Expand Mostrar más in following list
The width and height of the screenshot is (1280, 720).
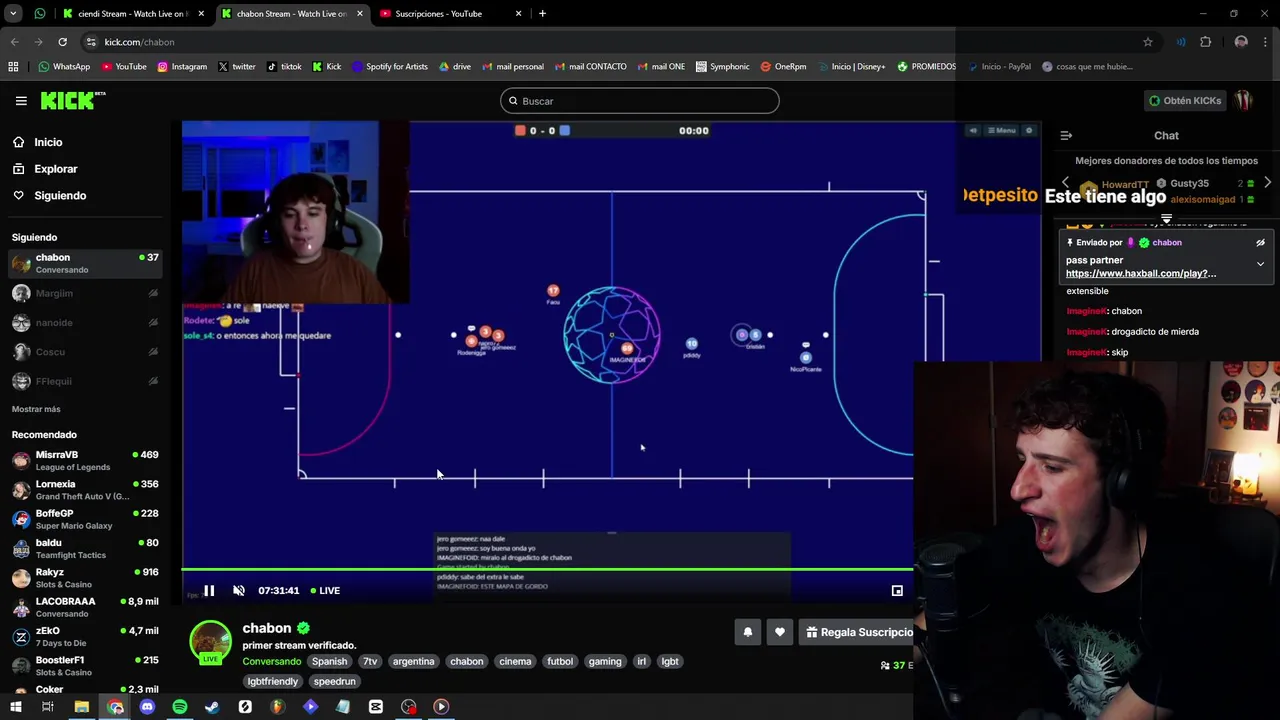(x=36, y=409)
